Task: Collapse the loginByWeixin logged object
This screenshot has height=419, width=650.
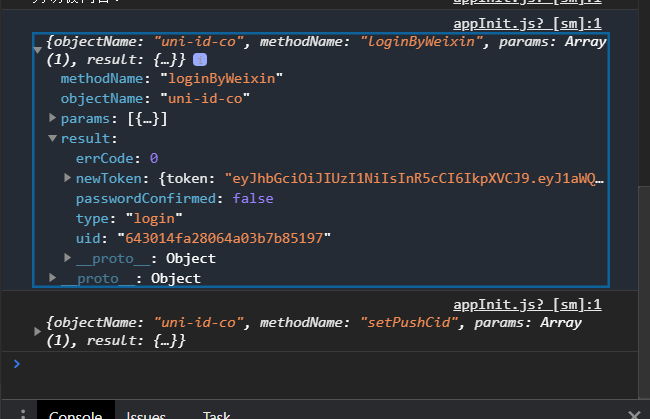Action: coord(39,43)
